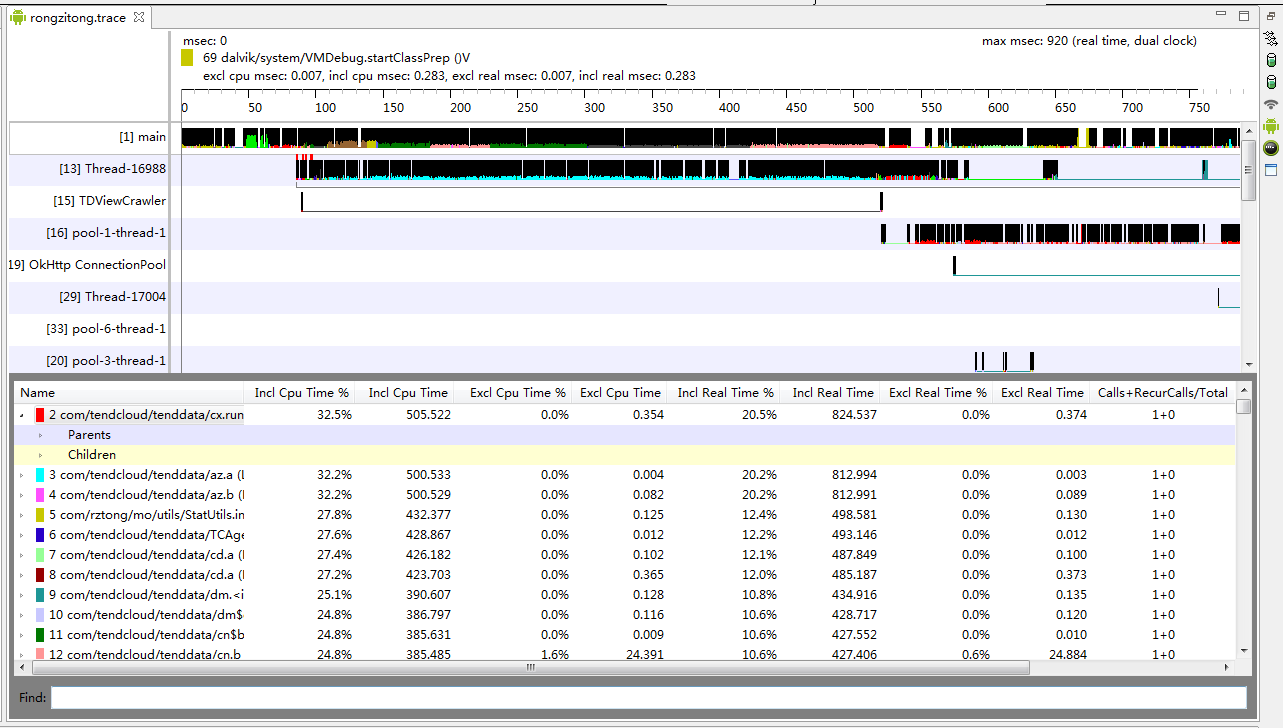Collapse row 2 com/tendcloud/tenddata/cx.run

(x=22, y=415)
